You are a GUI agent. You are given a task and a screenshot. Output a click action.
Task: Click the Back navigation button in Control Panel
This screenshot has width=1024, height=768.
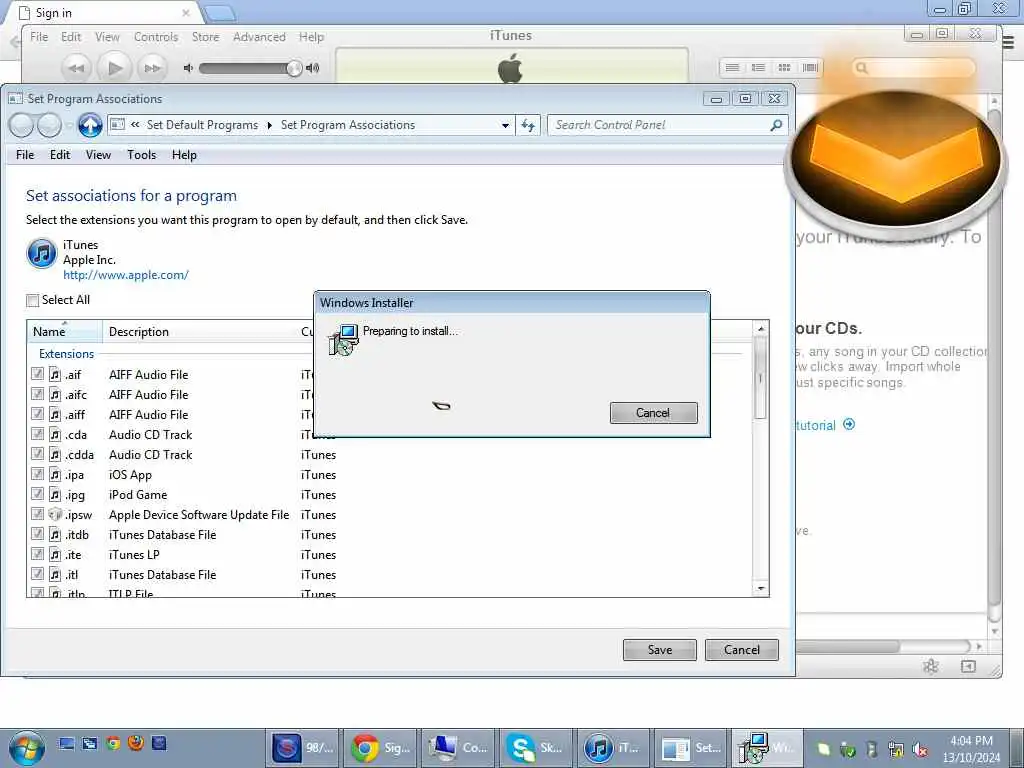point(21,125)
